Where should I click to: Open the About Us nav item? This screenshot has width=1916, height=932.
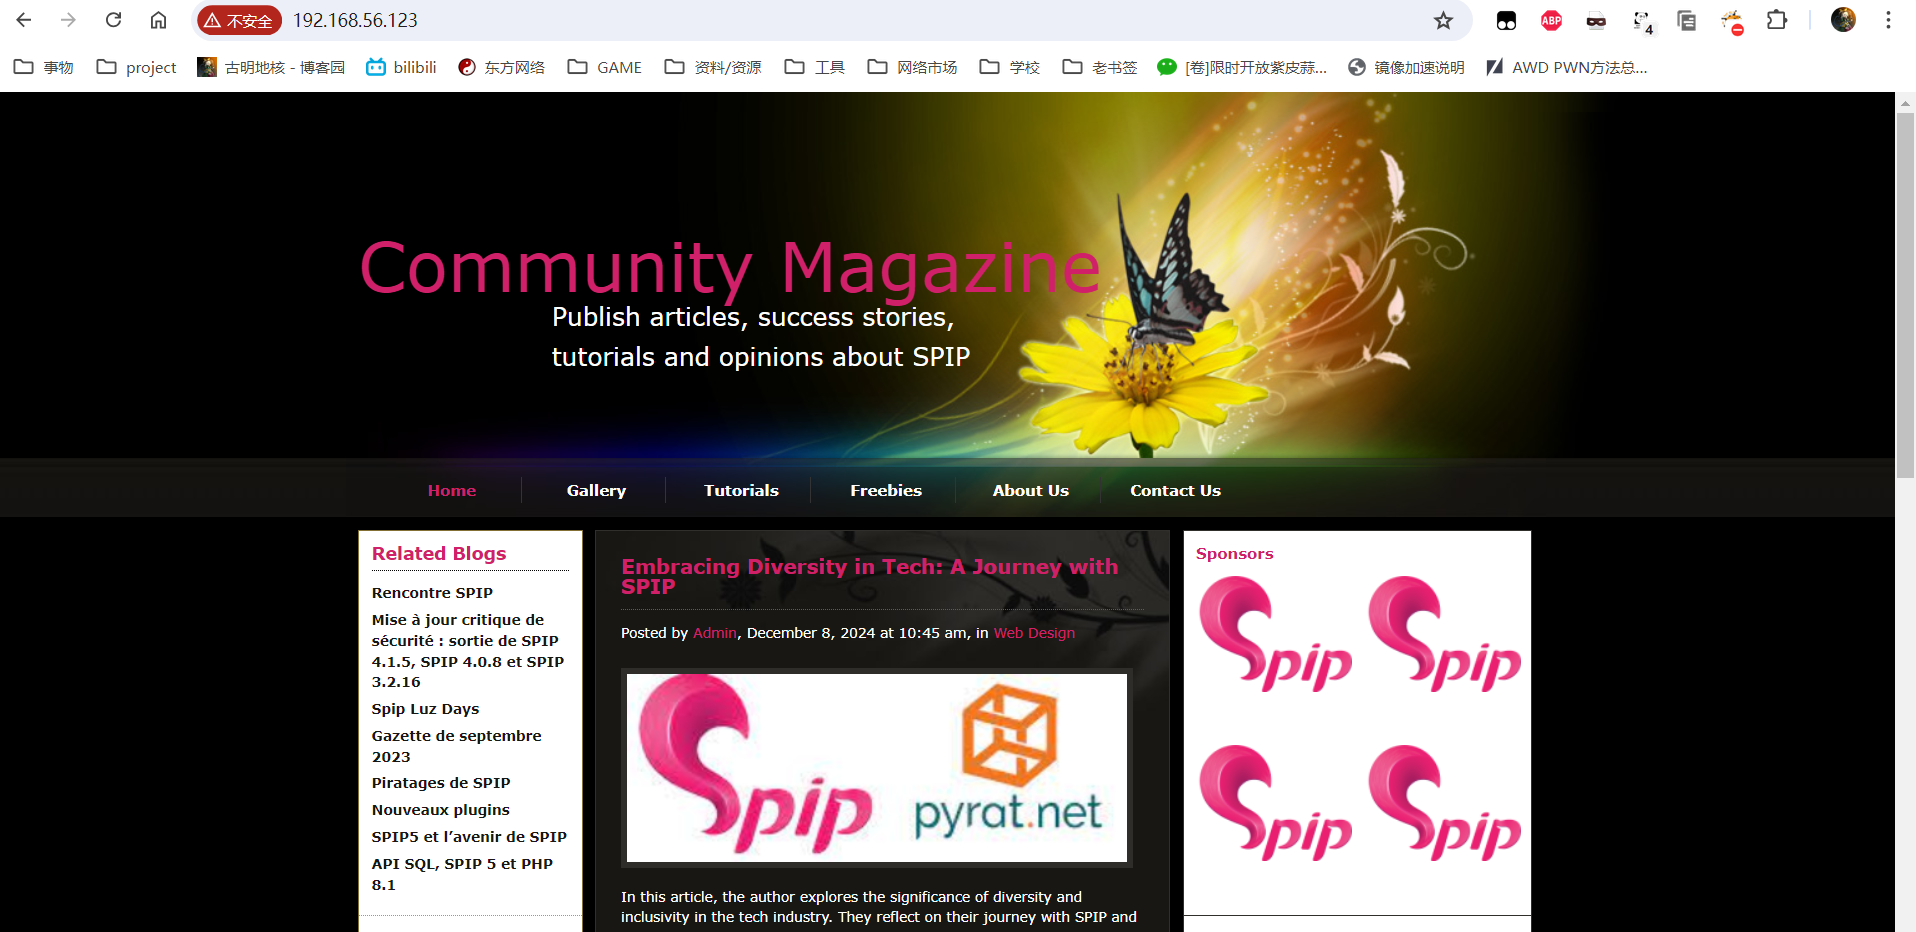1031,490
